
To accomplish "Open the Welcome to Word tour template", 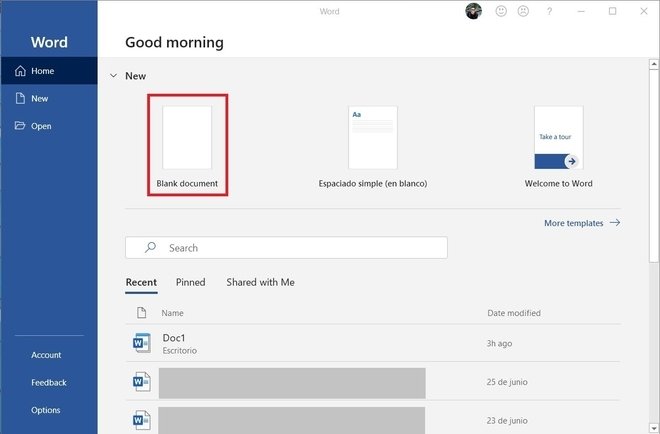I will click(559, 145).
